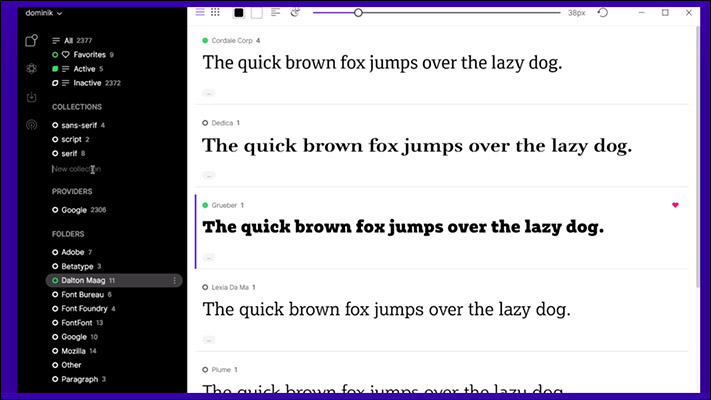This screenshot has width=711, height=400.
Task: Toggle activation circle for script collection
Action: click(x=55, y=139)
